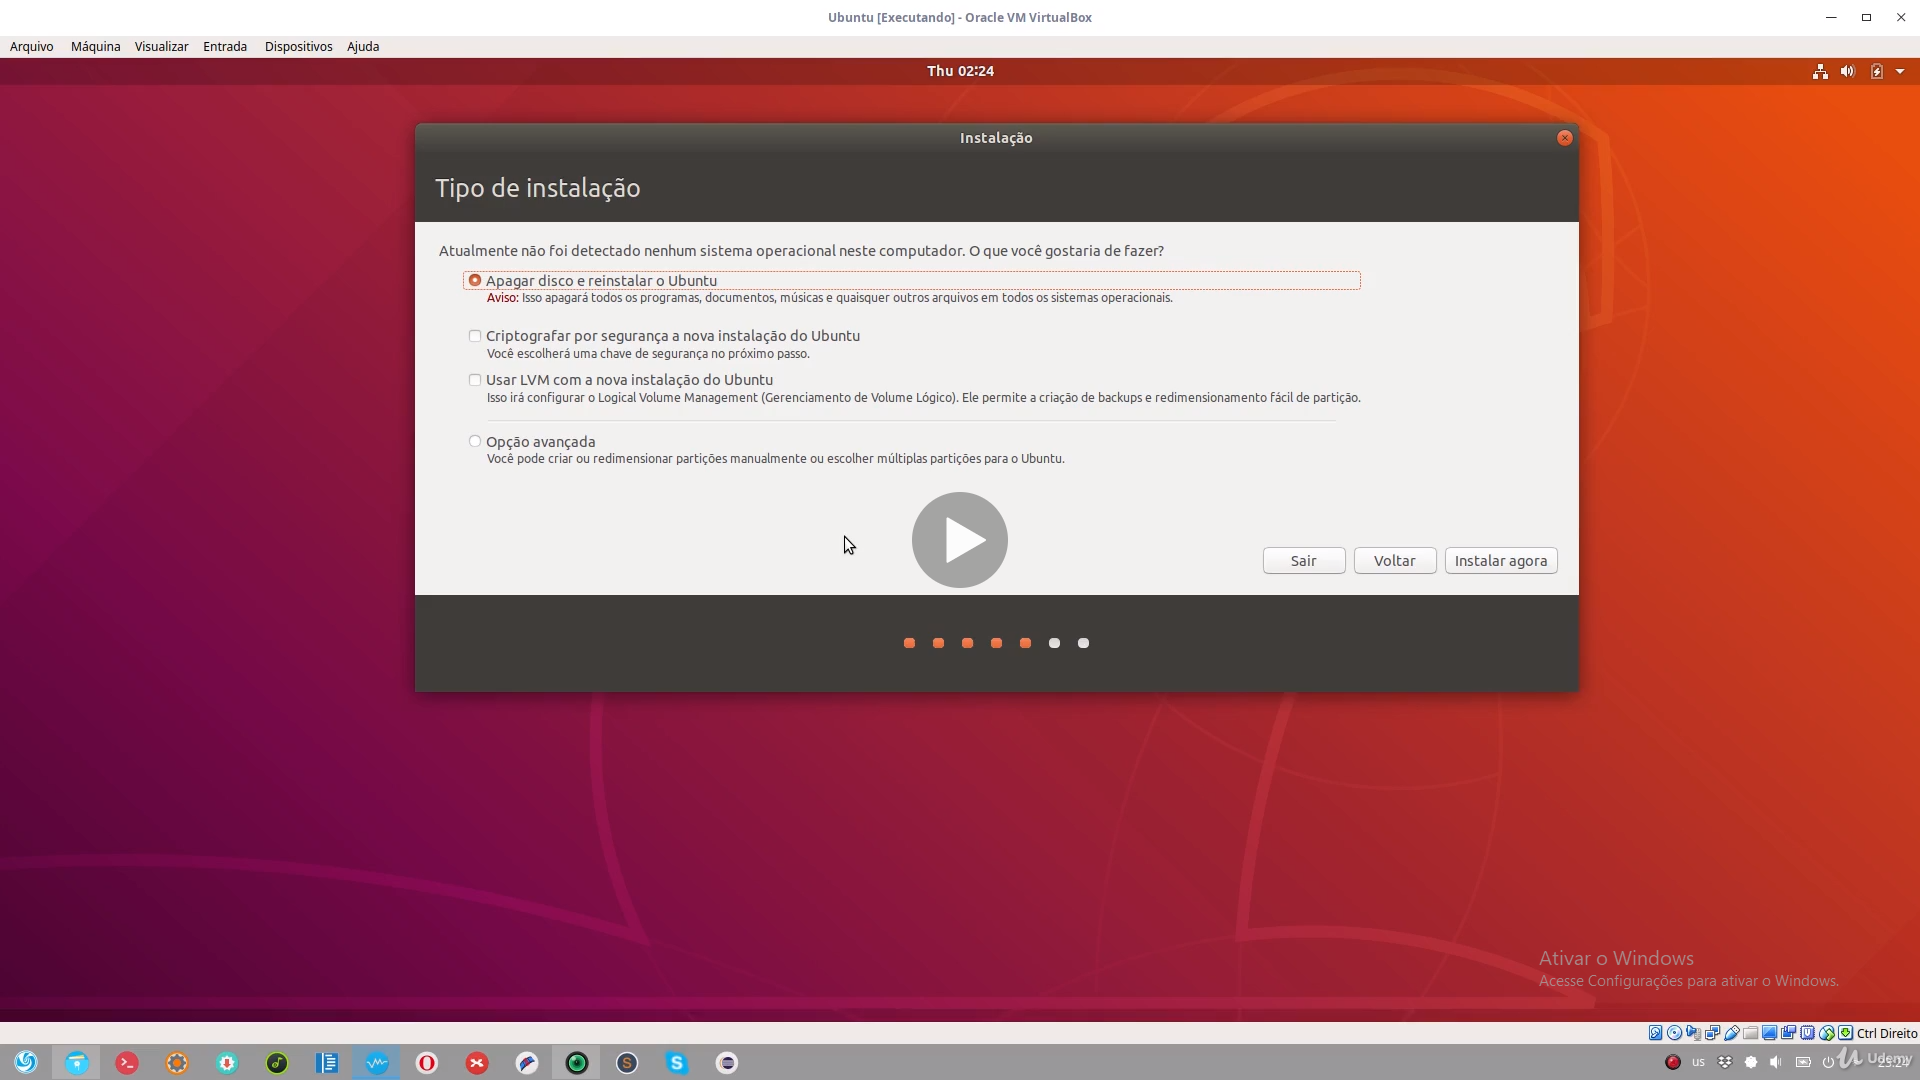Image resolution: width=1920 pixels, height=1080 pixels.
Task: Open the Ajuda menu
Action: (363, 46)
